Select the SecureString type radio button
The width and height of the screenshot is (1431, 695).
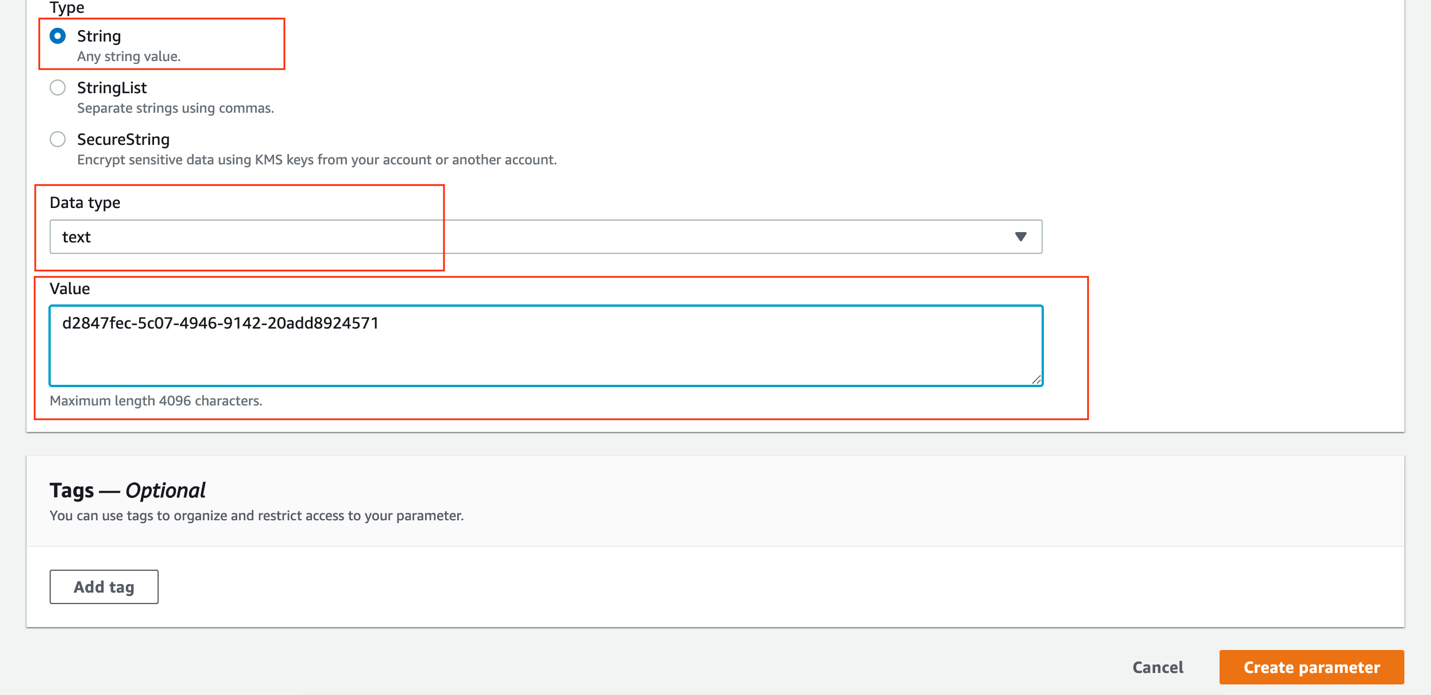coord(58,140)
